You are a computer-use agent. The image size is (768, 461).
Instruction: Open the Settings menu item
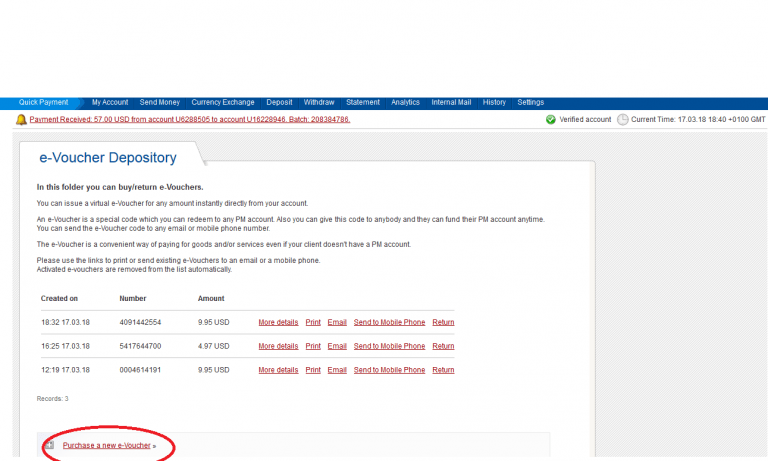tap(530, 102)
